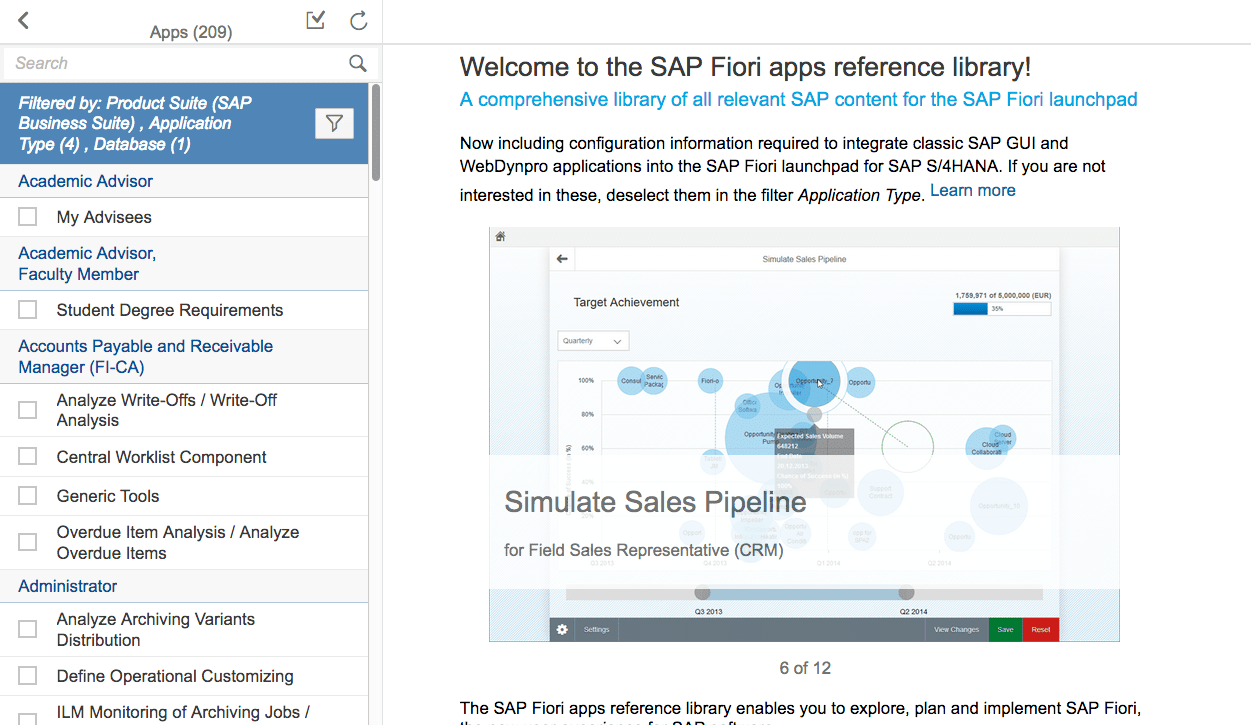Click the back arrow beside Simulate Sales Pipeline title
The height and width of the screenshot is (725, 1251).
(x=562, y=259)
